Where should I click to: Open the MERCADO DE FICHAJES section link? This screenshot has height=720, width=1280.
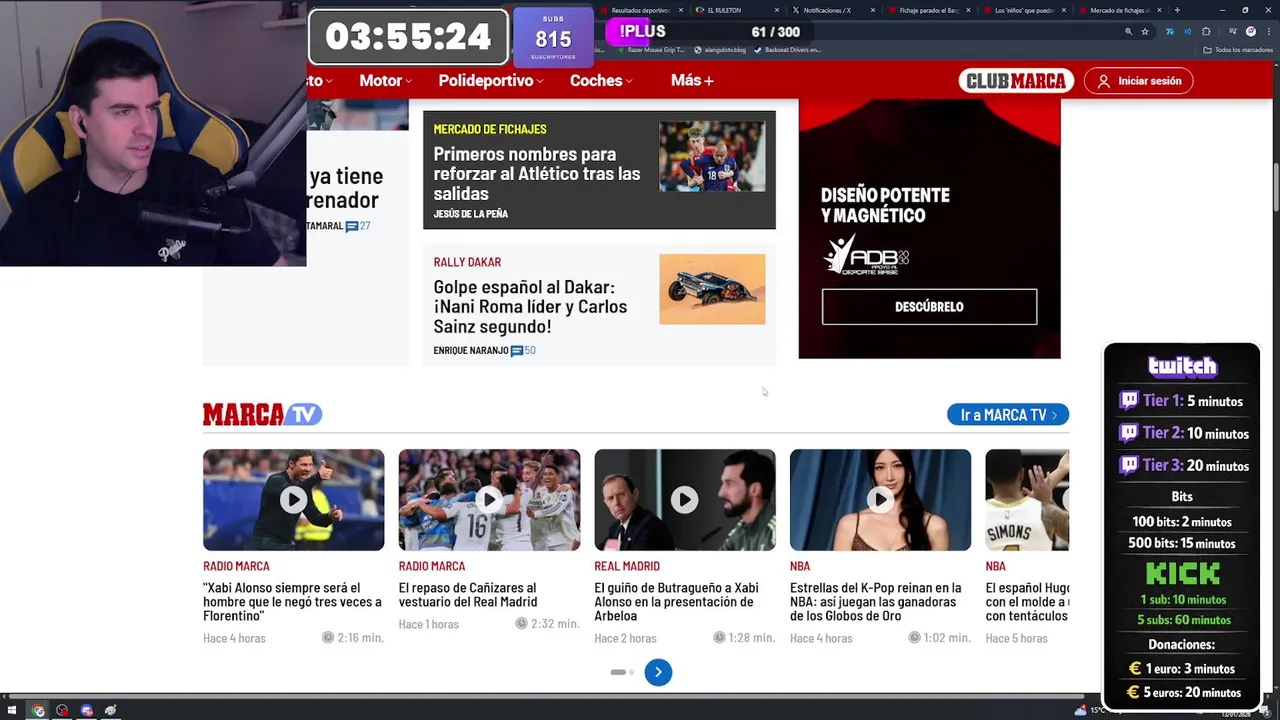click(490, 129)
